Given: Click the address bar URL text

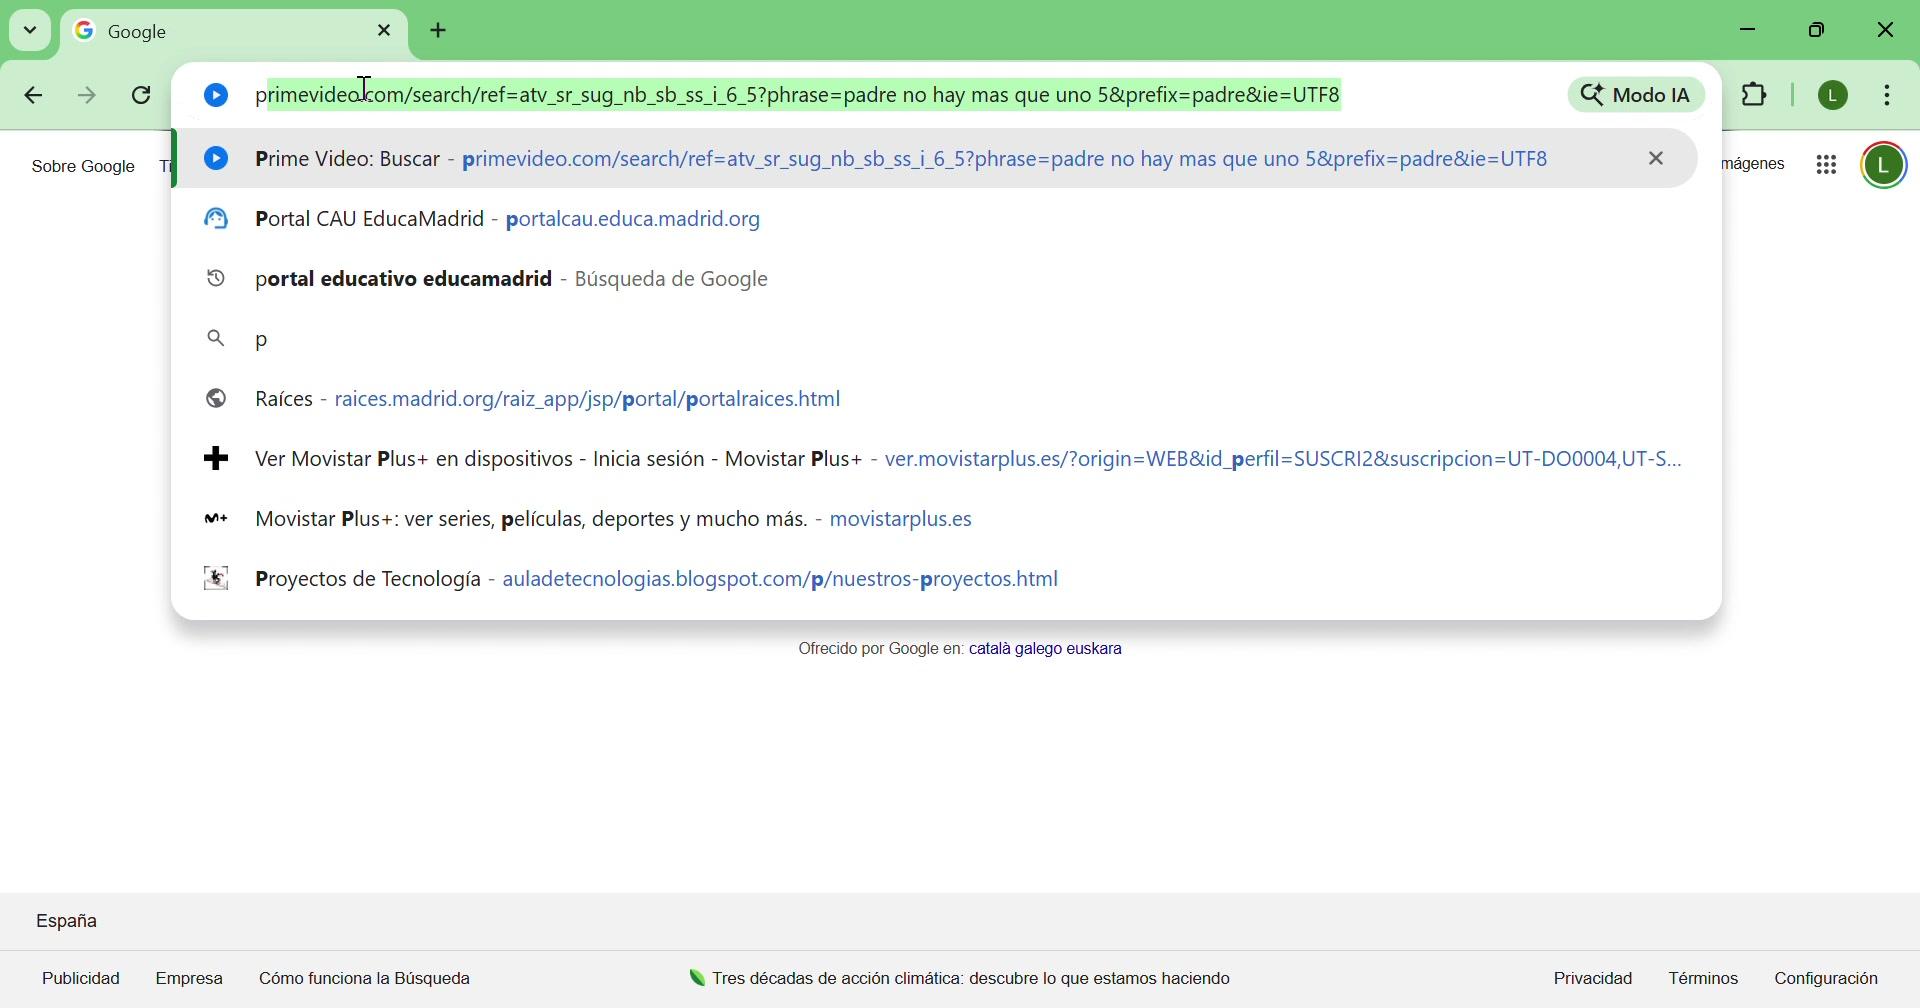Looking at the screenshot, I should pos(799,95).
